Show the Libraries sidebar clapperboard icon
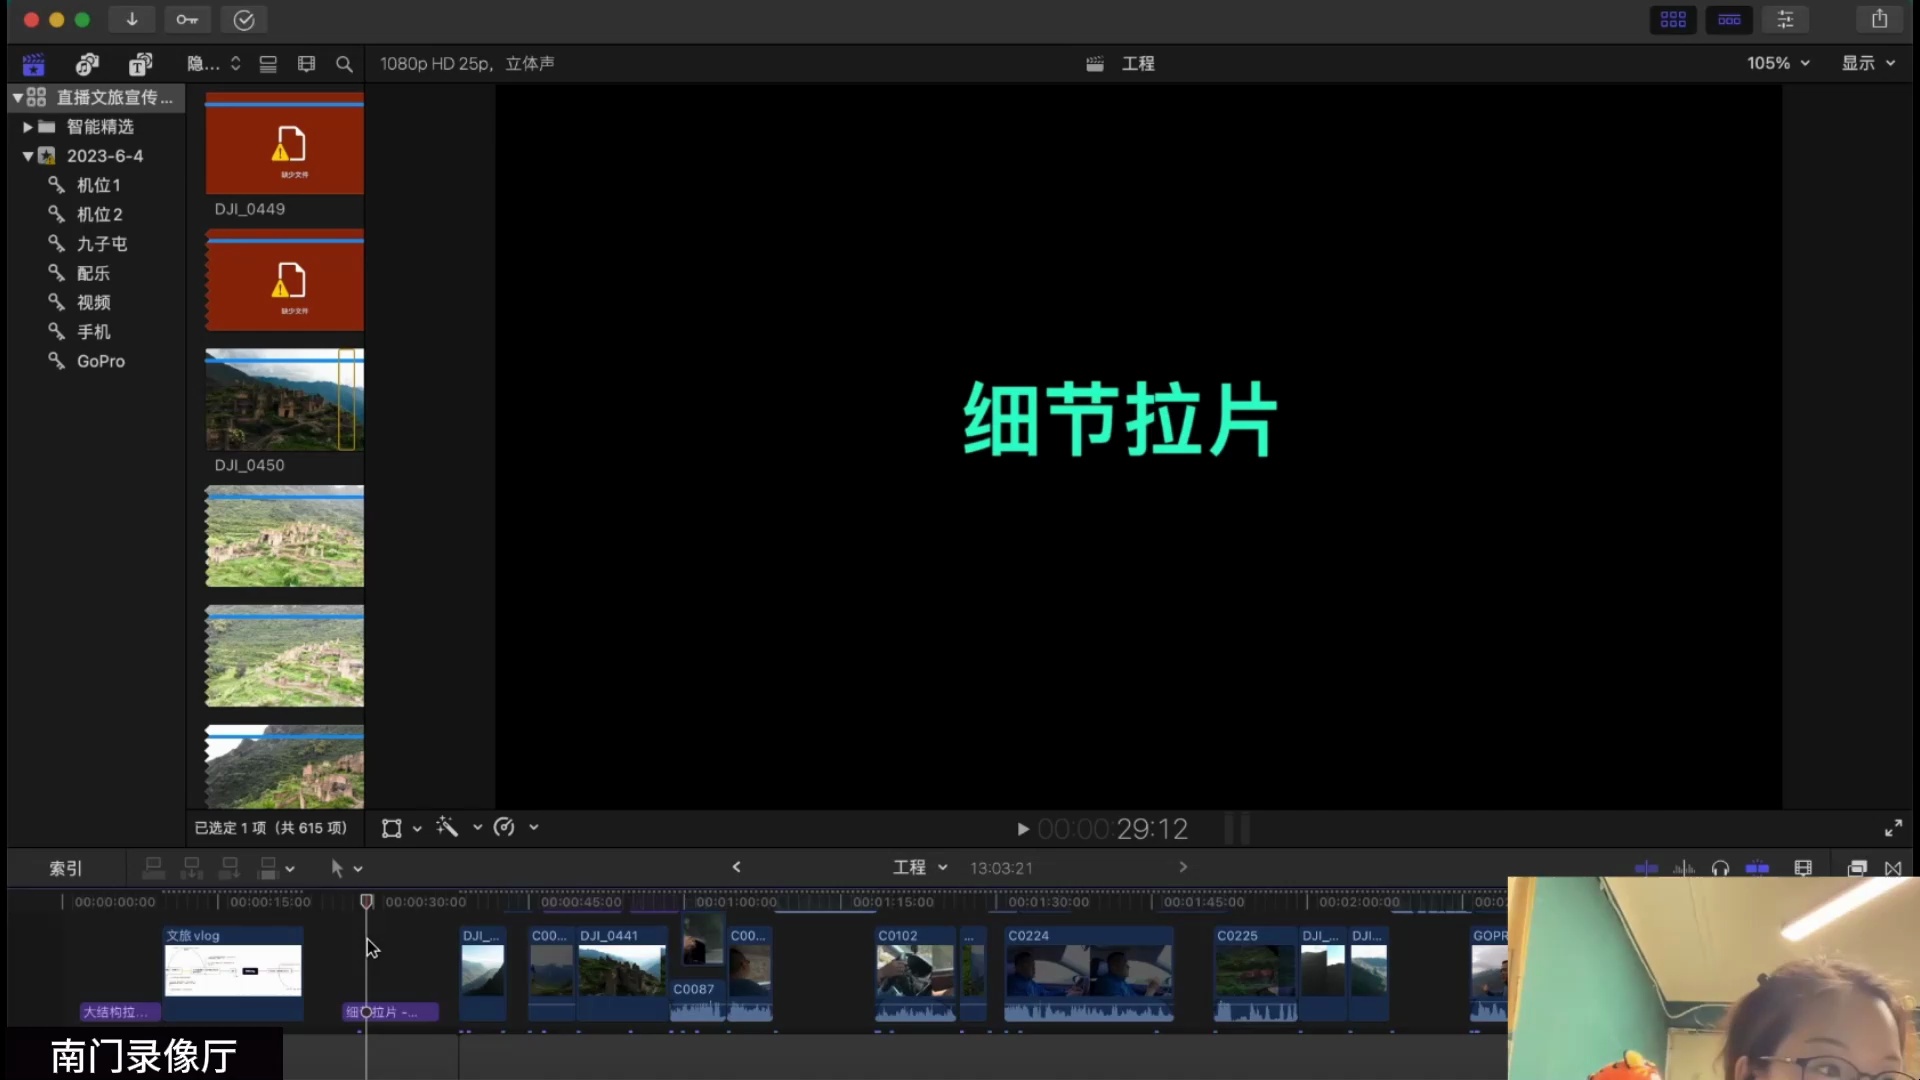The width and height of the screenshot is (1920, 1080). [x=33, y=64]
